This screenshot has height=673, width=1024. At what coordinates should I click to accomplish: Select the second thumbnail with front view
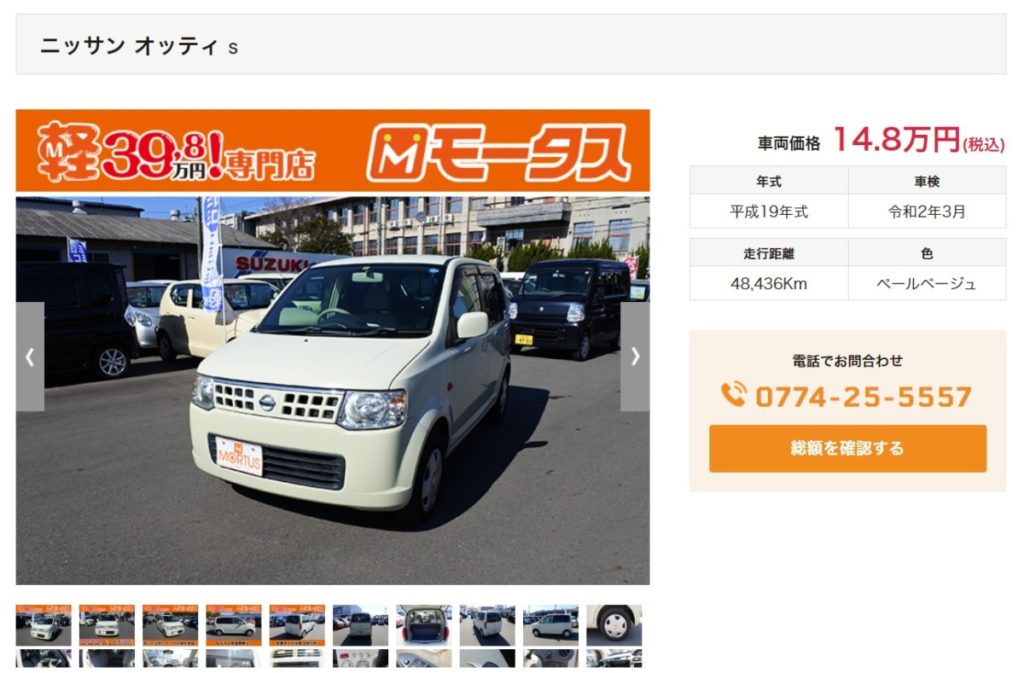(107, 625)
